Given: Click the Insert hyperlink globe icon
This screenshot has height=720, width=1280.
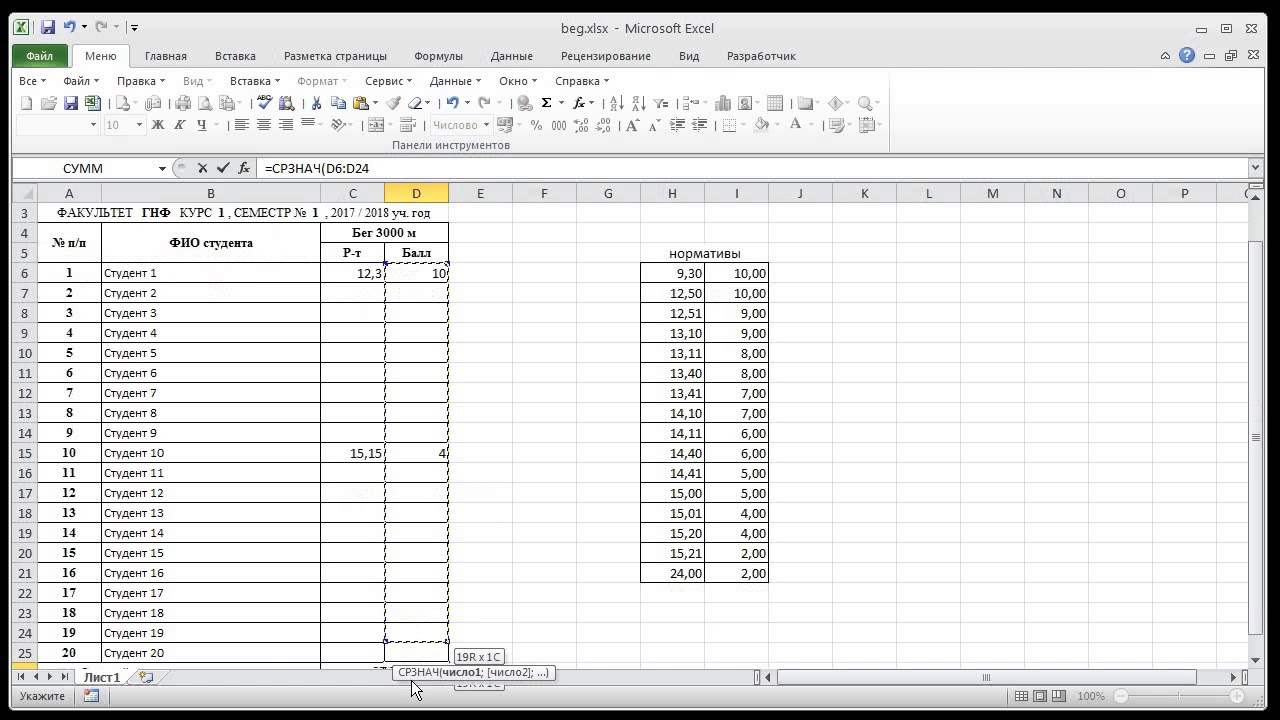Looking at the screenshot, I should 524,103.
